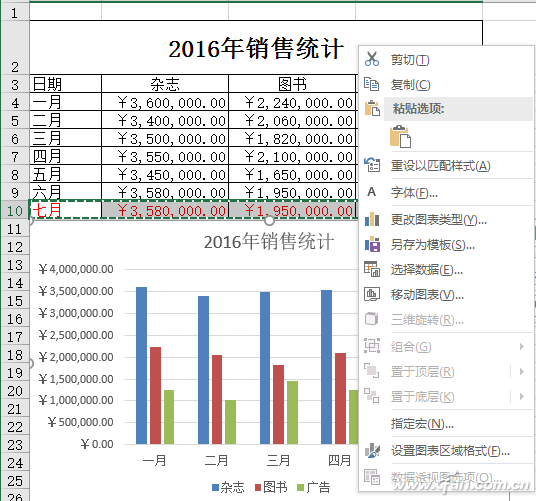Image resolution: width=536 pixels, height=501 pixels.
Task: Click the 2016年销售统计 table title cell
Action: (256, 48)
